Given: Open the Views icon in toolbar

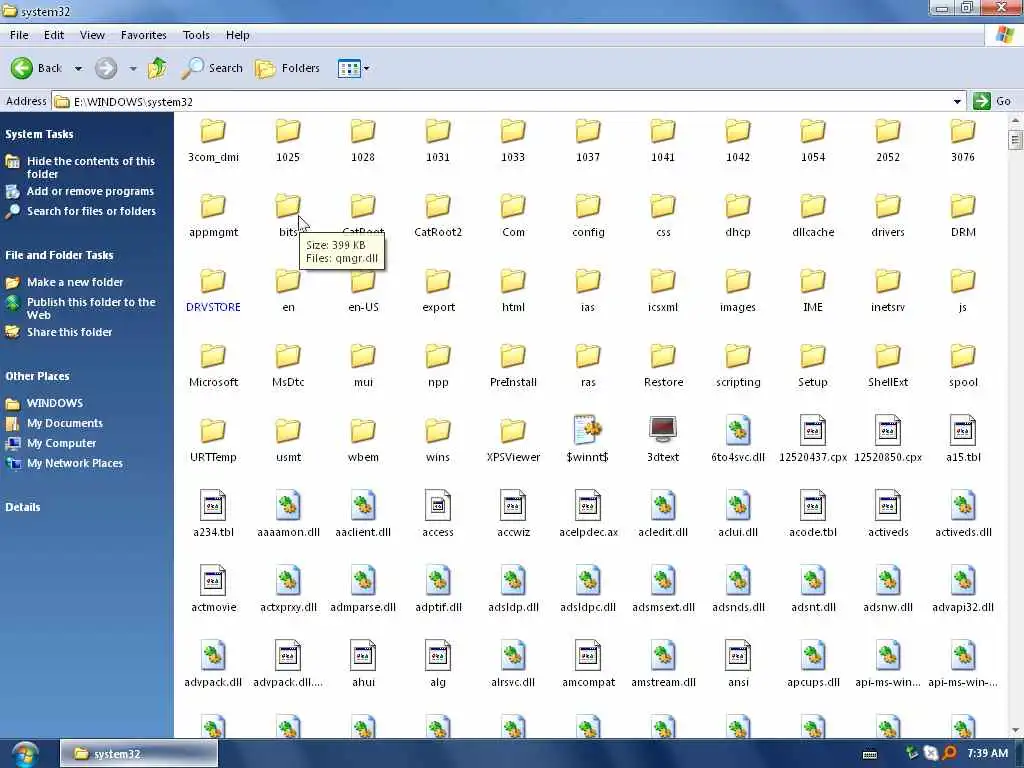Looking at the screenshot, I should click(x=349, y=68).
